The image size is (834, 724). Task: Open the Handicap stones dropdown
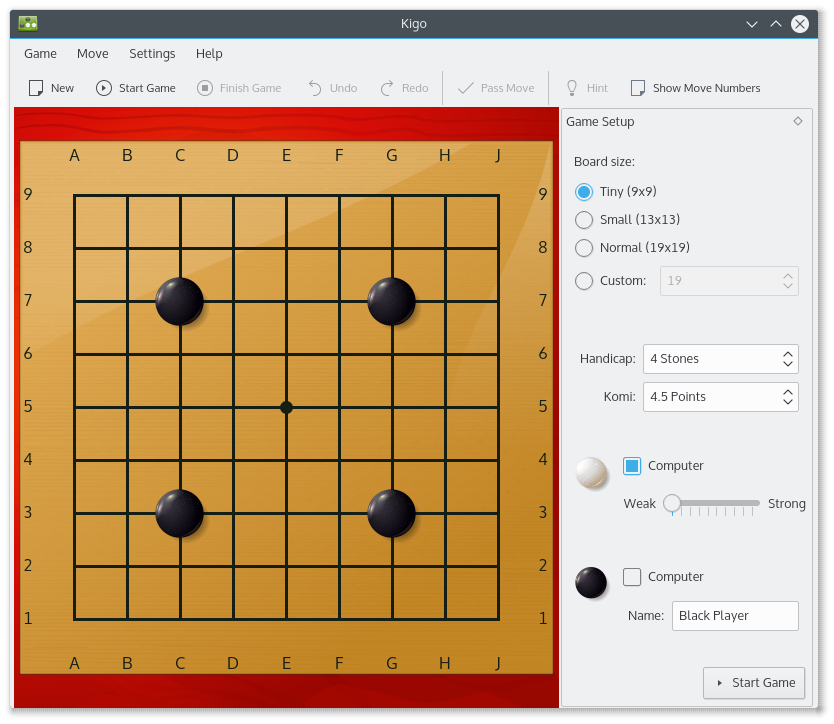coord(720,359)
